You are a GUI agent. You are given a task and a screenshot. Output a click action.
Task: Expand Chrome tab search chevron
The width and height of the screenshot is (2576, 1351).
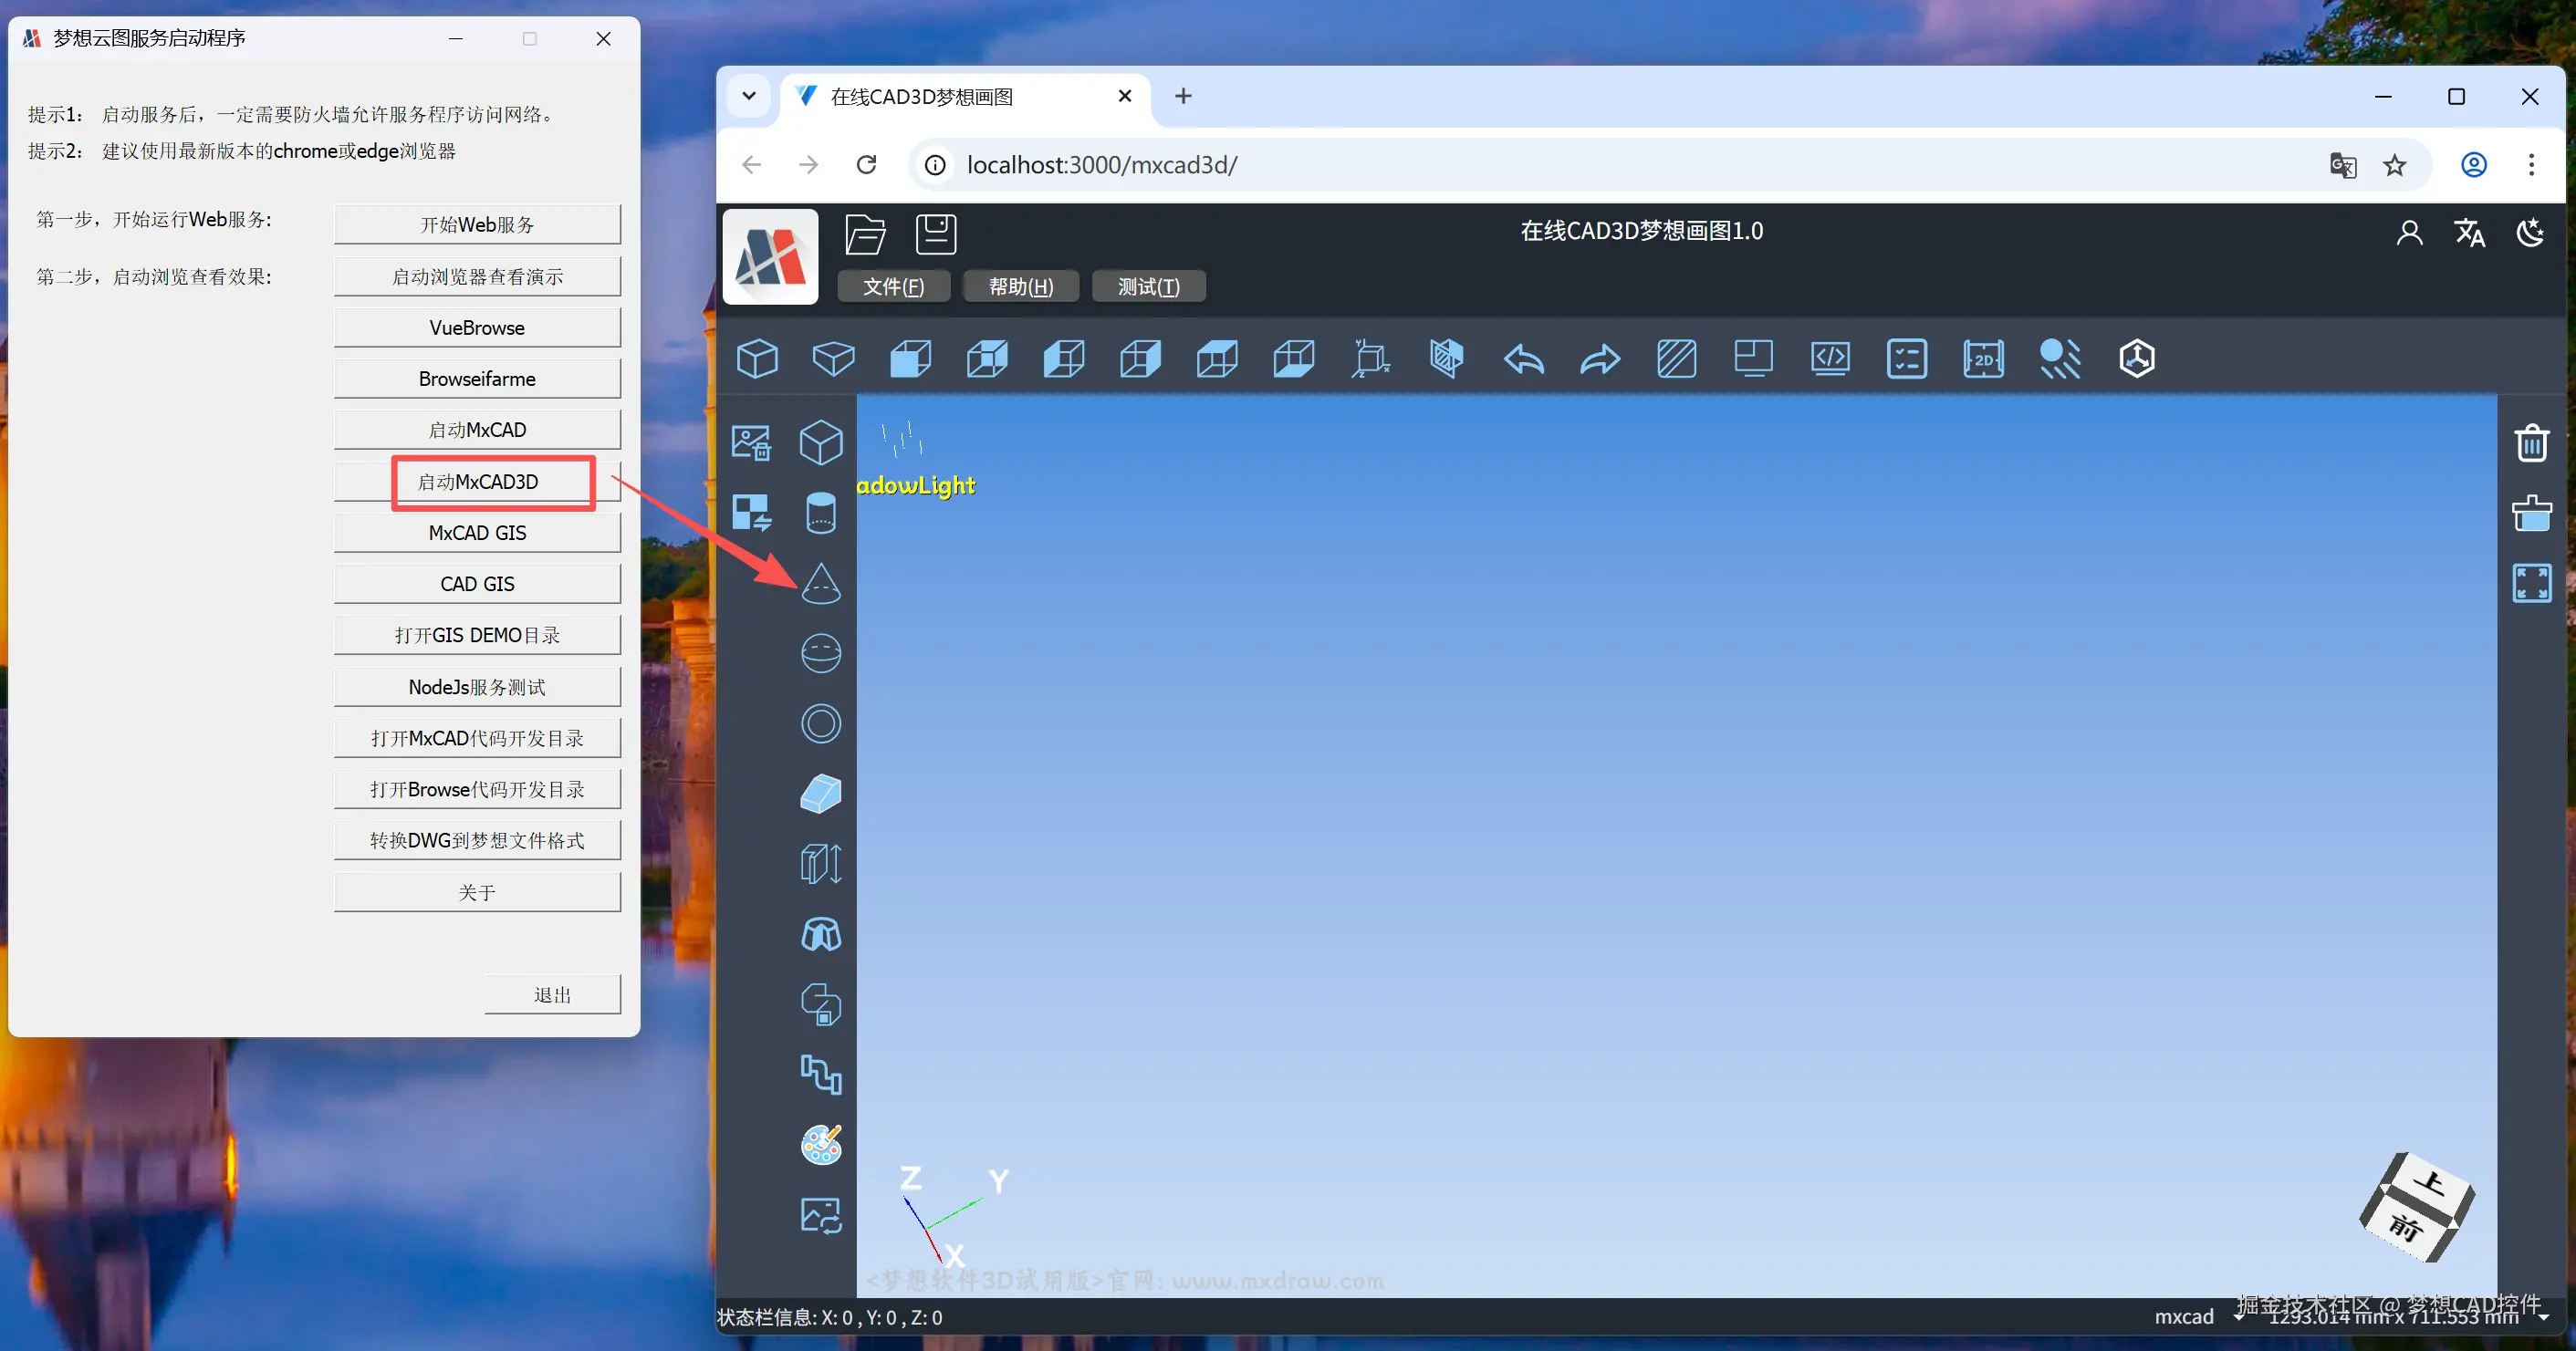click(748, 96)
